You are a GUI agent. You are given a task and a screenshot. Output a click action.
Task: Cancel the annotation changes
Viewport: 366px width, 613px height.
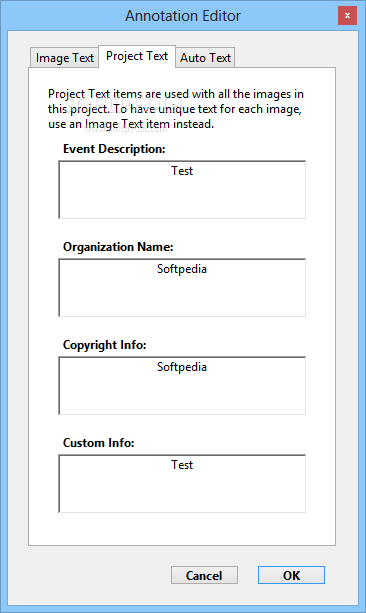[204, 575]
